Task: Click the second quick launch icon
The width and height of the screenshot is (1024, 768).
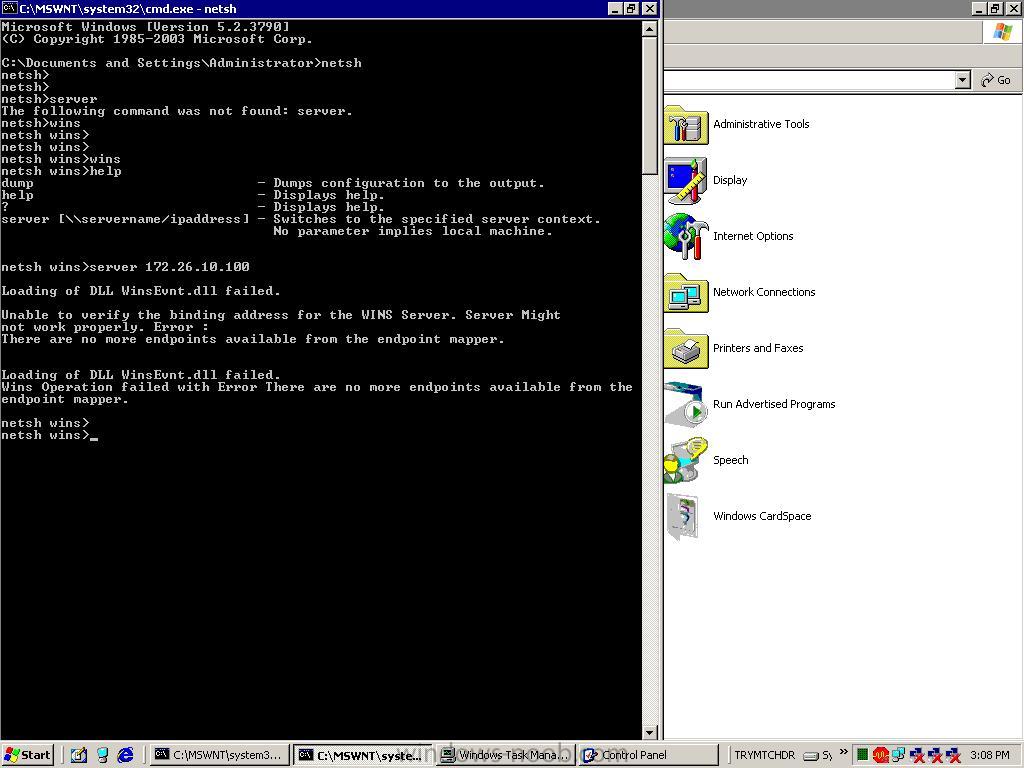Action: [x=103, y=755]
